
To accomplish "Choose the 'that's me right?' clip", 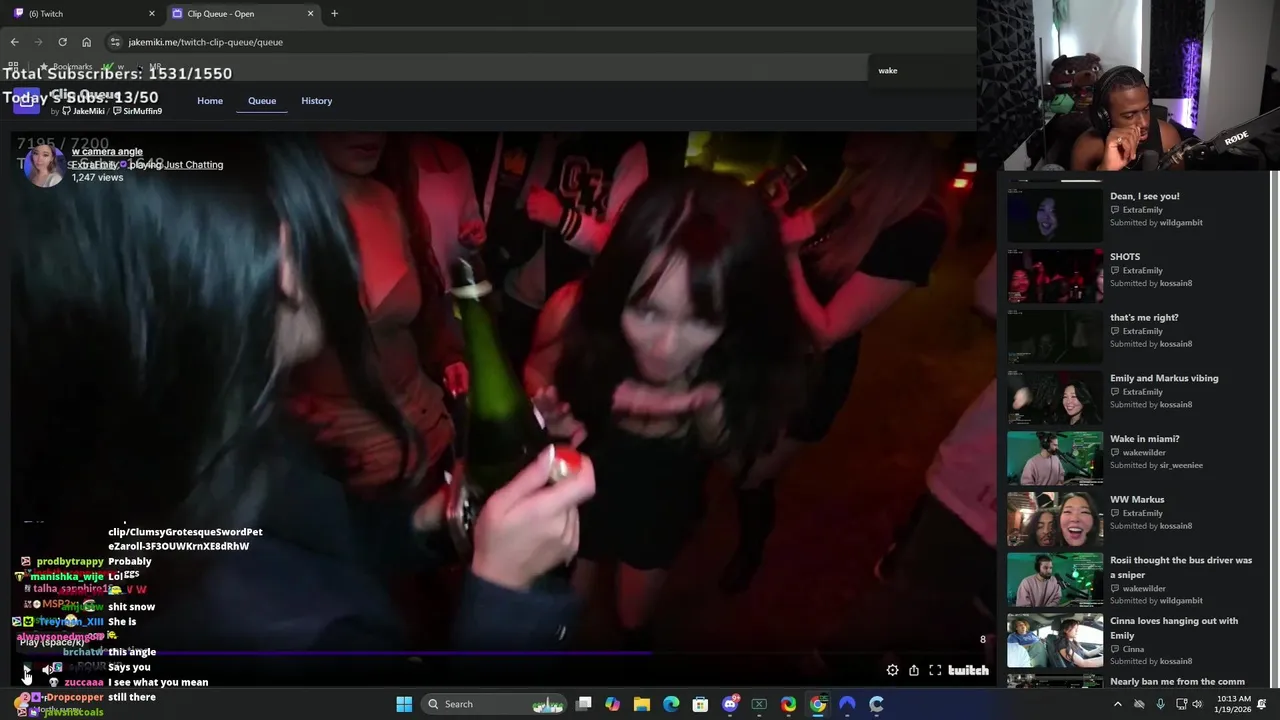I will pos(1055,336).
